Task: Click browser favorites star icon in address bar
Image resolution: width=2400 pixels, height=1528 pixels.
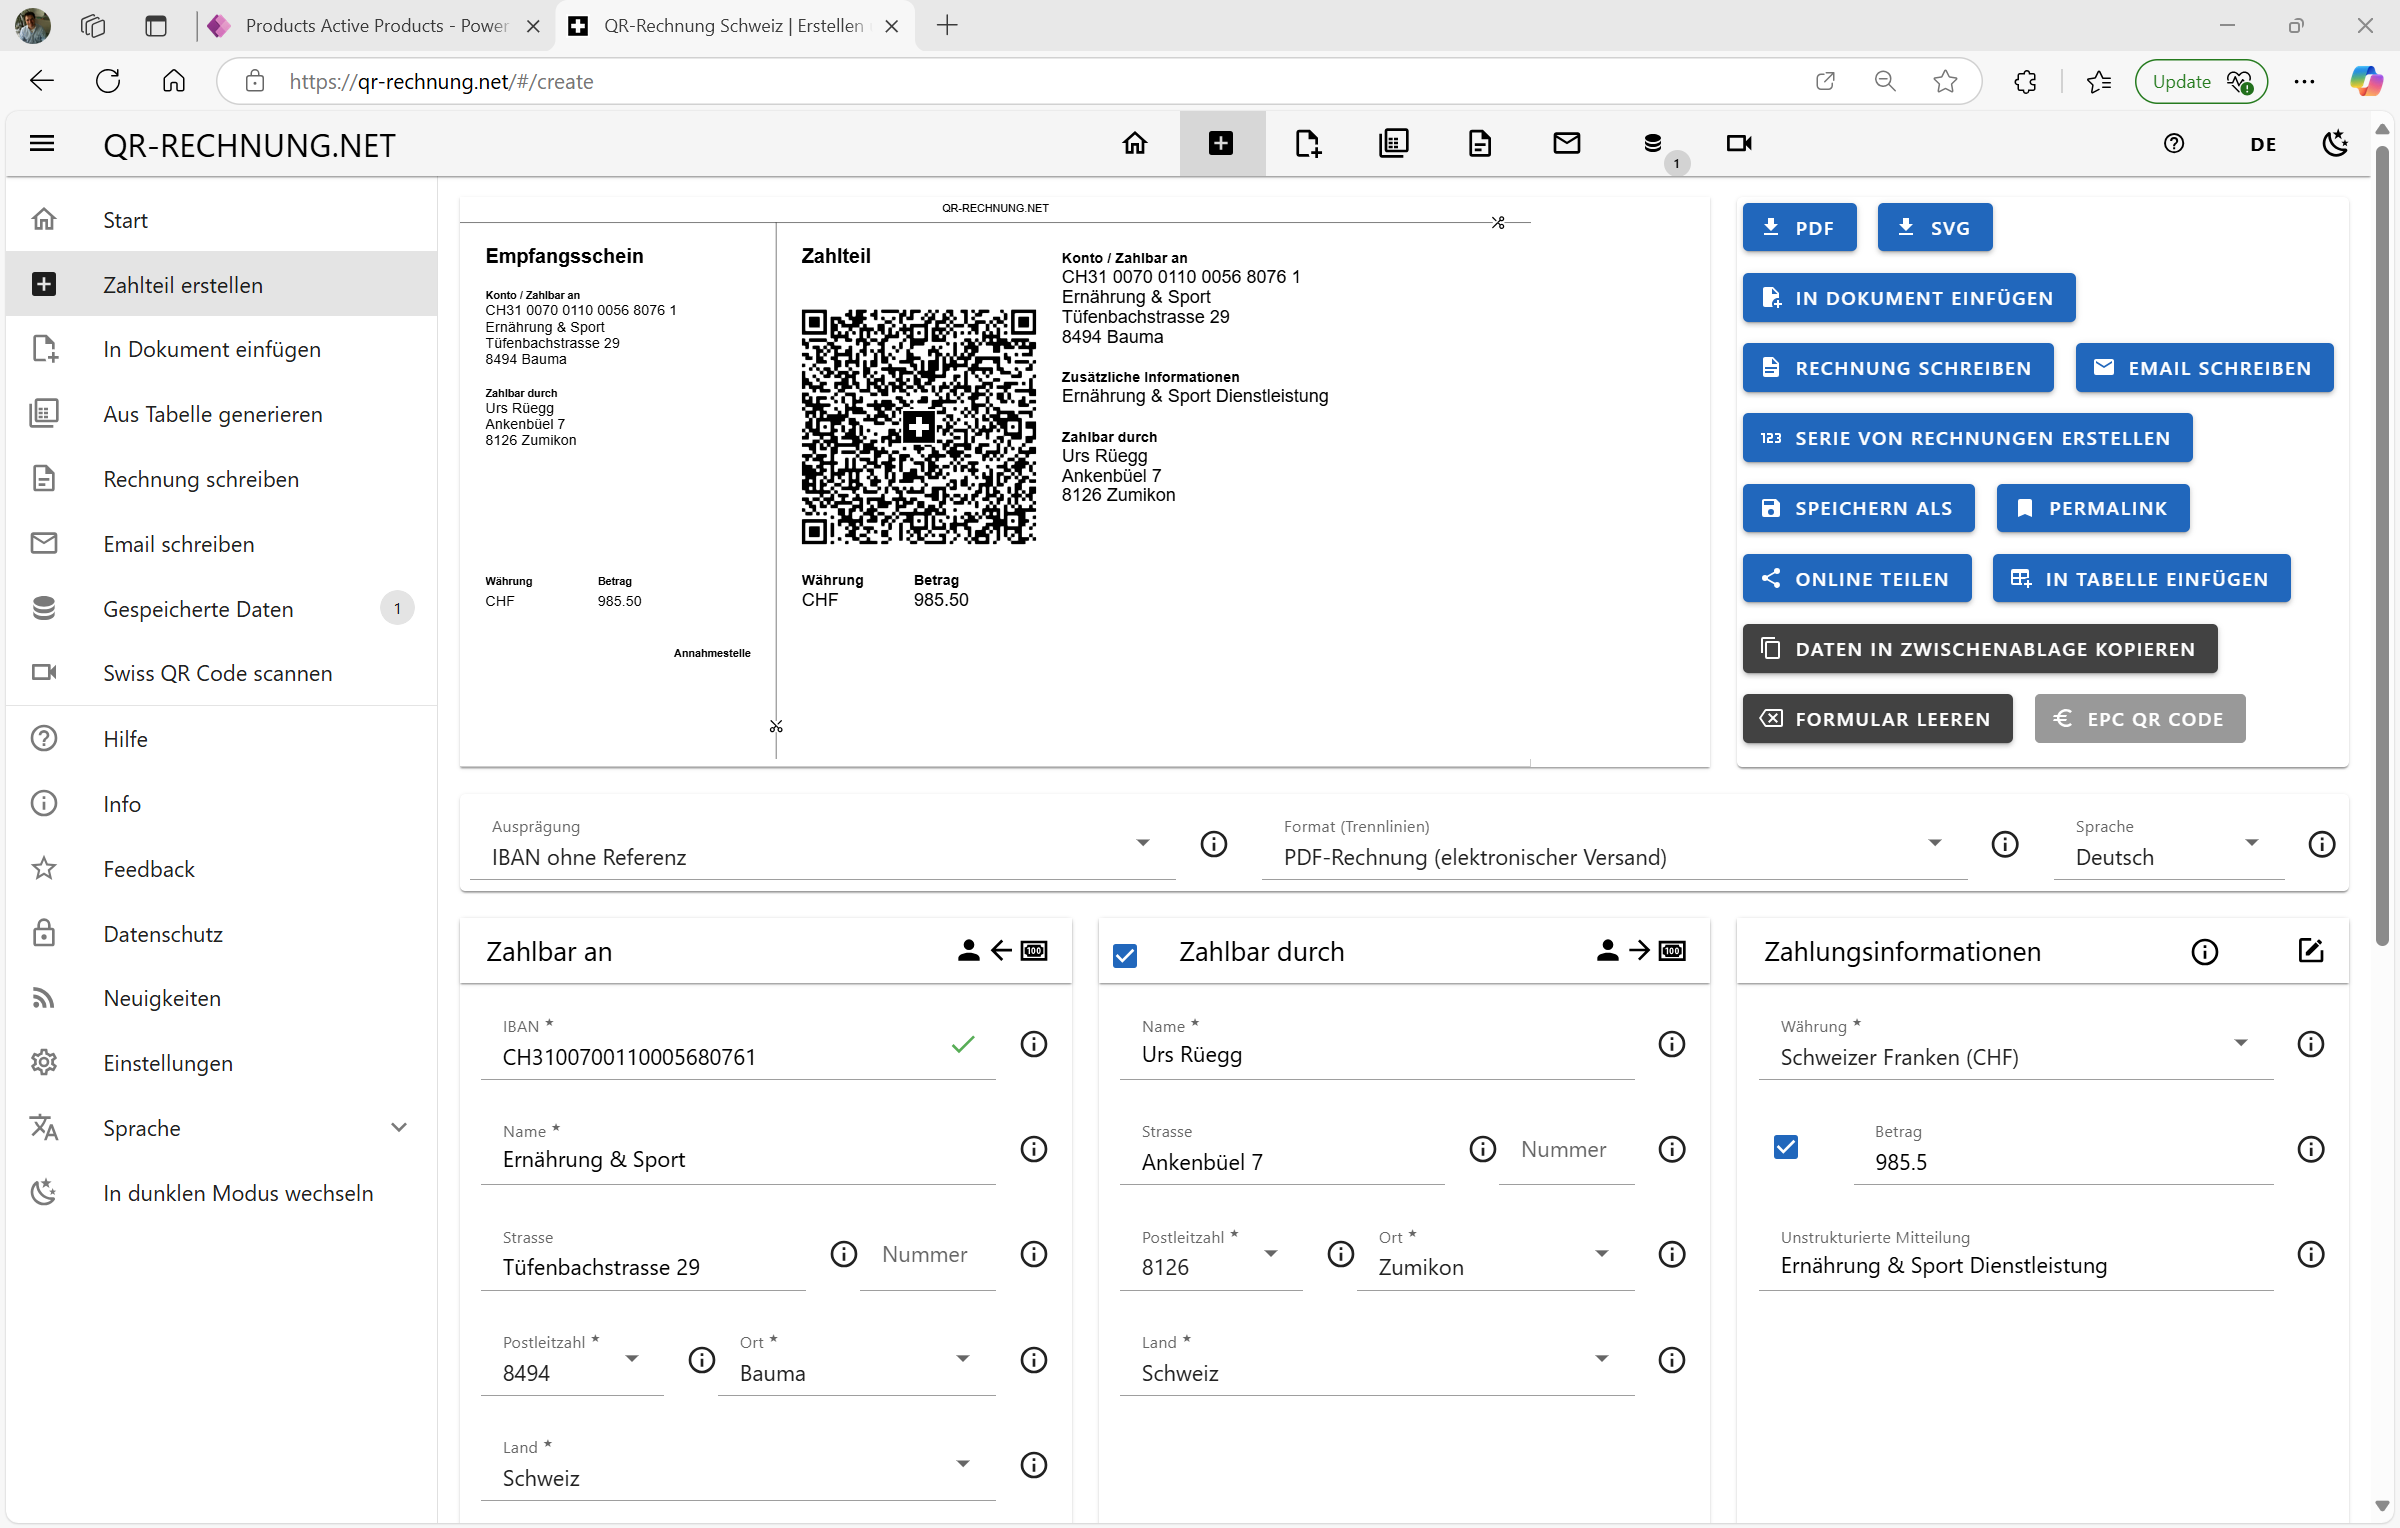Action: 1945,82
